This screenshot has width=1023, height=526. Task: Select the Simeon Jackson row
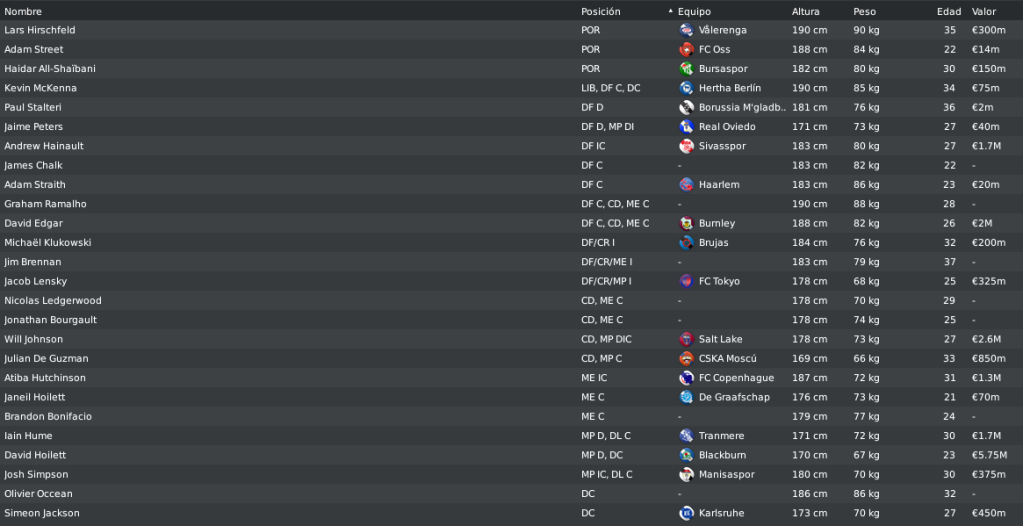(512, 513)
